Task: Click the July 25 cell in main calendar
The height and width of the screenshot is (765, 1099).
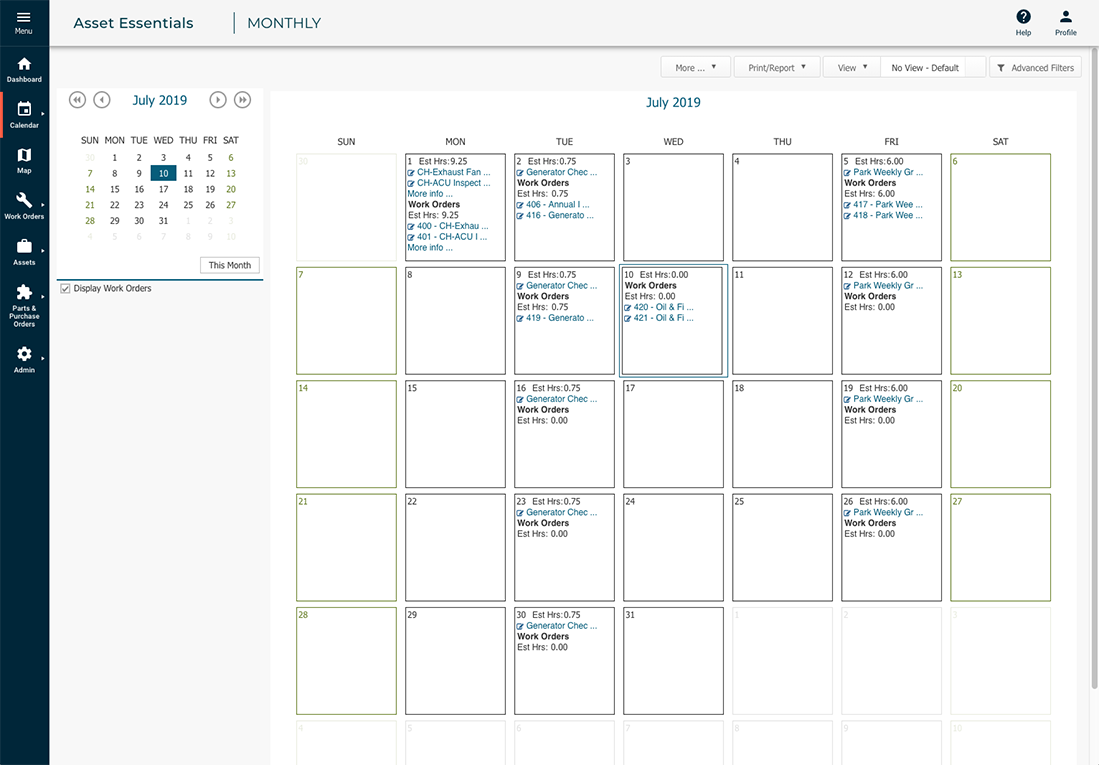Action: (782, 548)
